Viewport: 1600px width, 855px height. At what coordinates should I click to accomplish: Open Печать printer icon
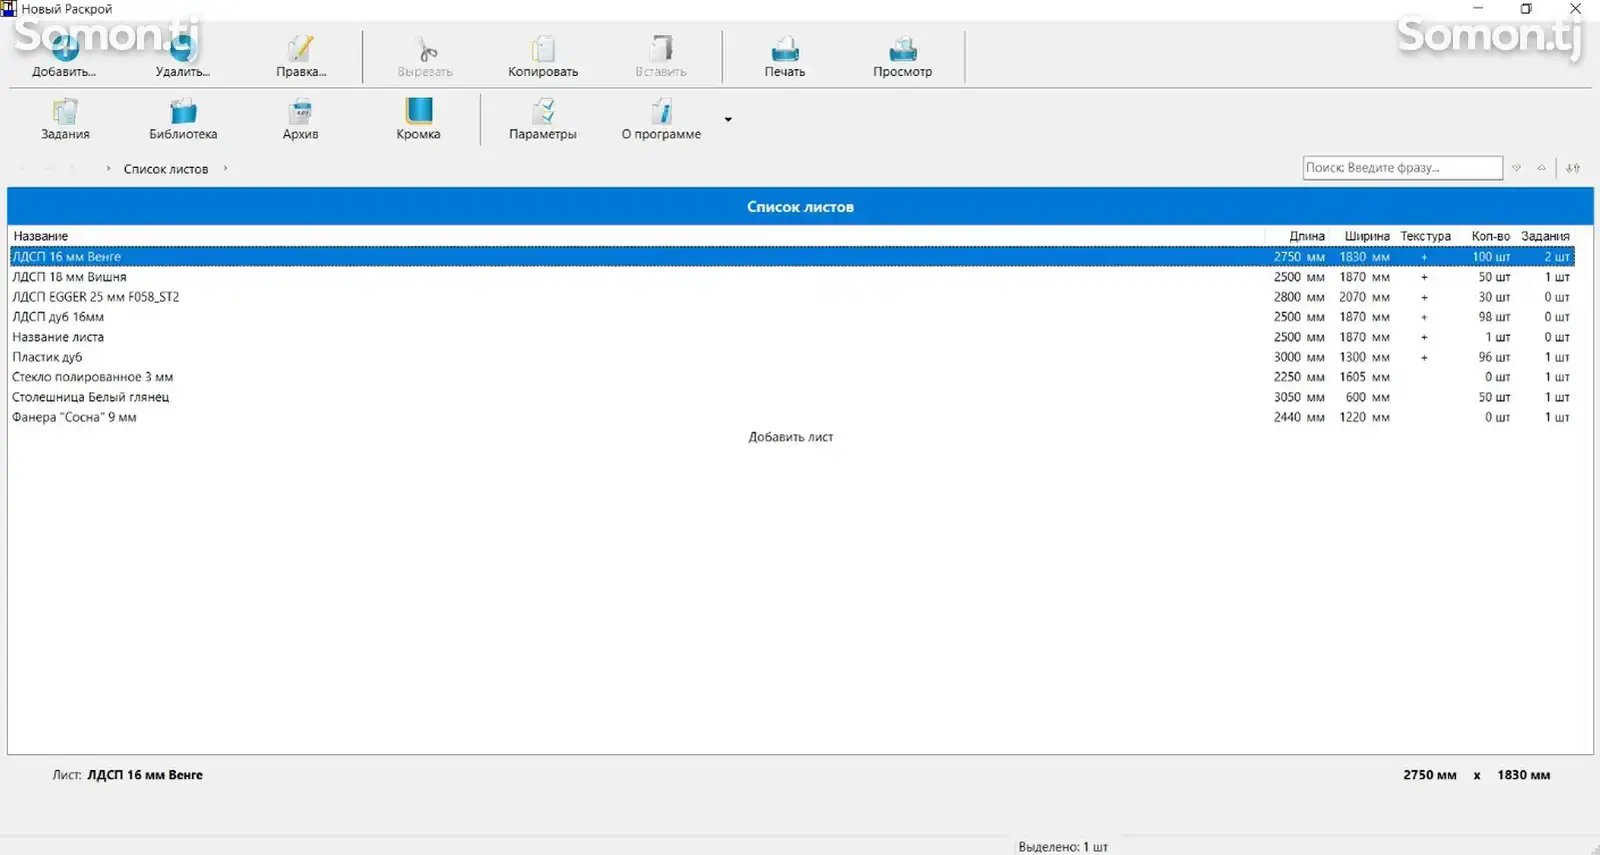[785, 49]
